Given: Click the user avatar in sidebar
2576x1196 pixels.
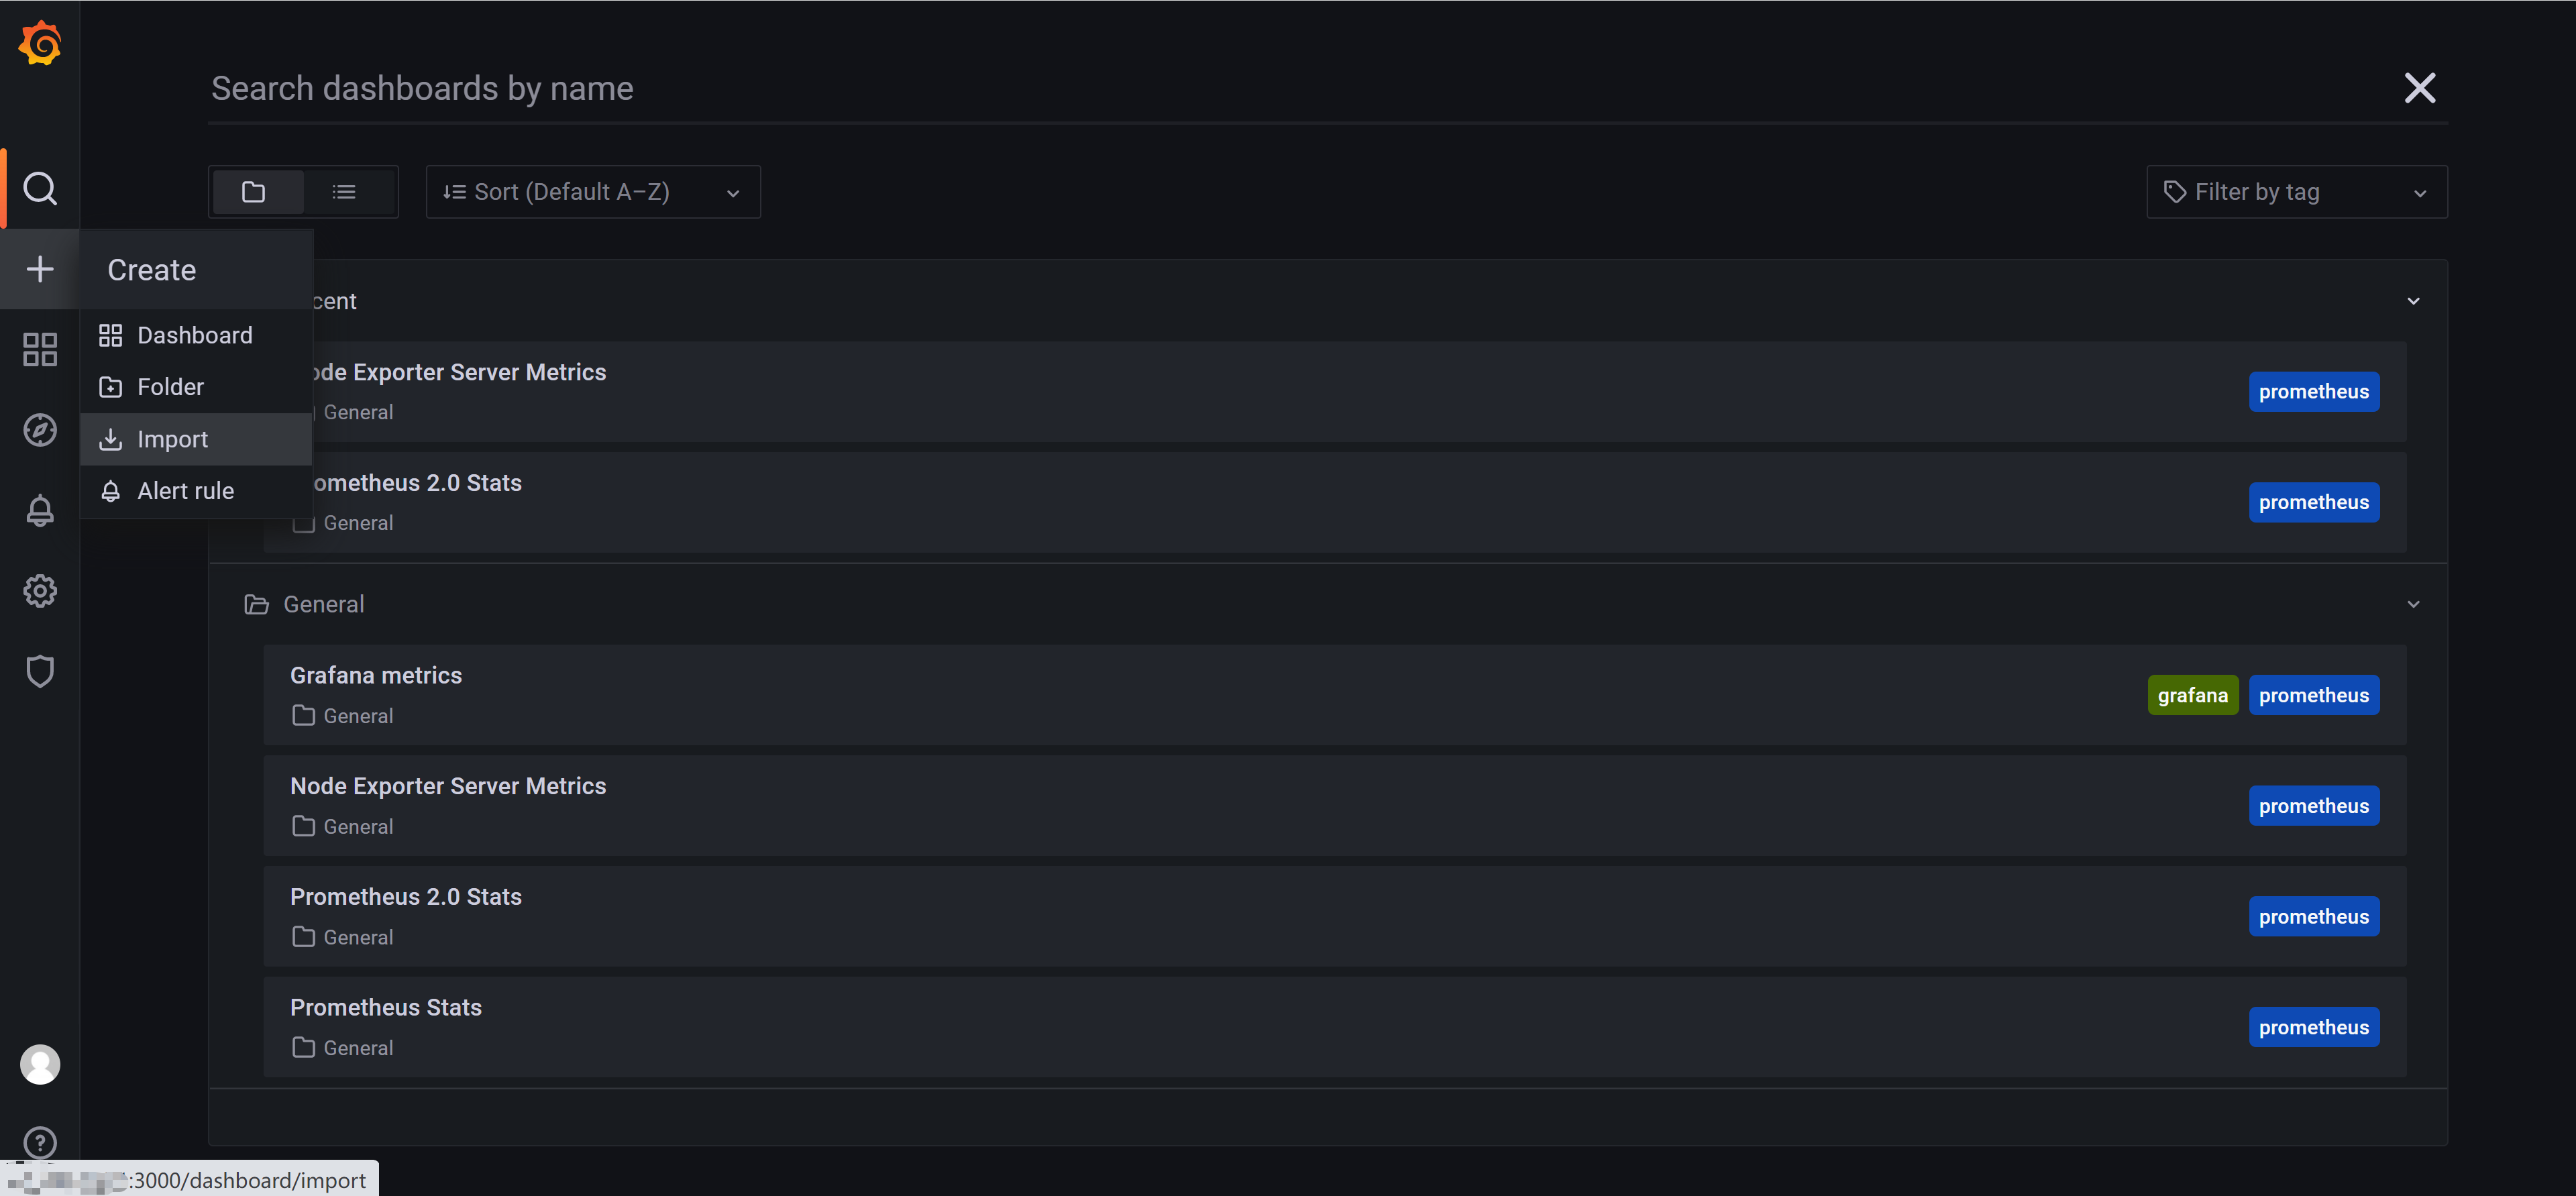Looking at the screenshot, I should coord(40,1064).
